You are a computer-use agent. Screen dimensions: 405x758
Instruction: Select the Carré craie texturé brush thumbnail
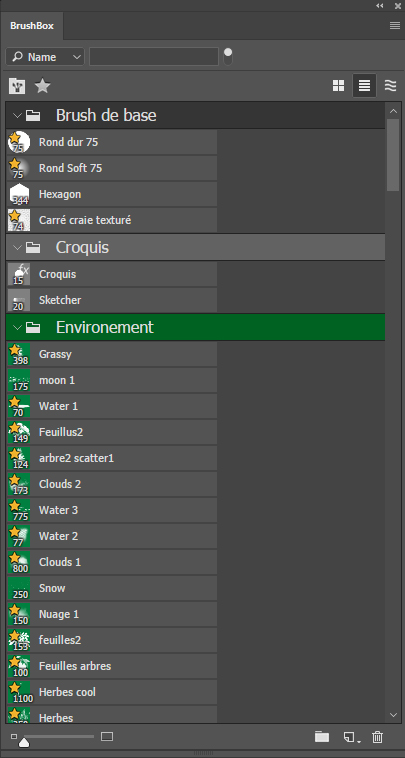point(19,220)
